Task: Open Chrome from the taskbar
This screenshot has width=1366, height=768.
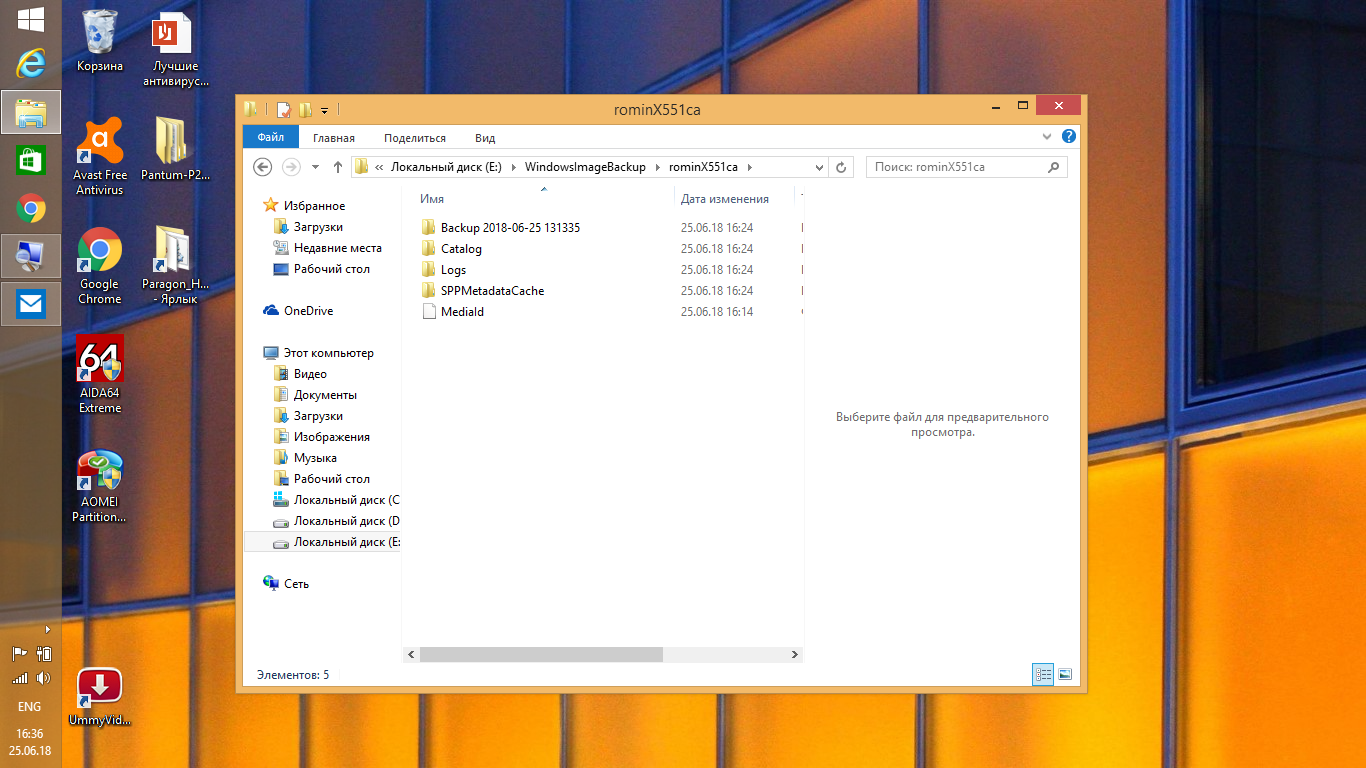Action: tap(31, 208)
